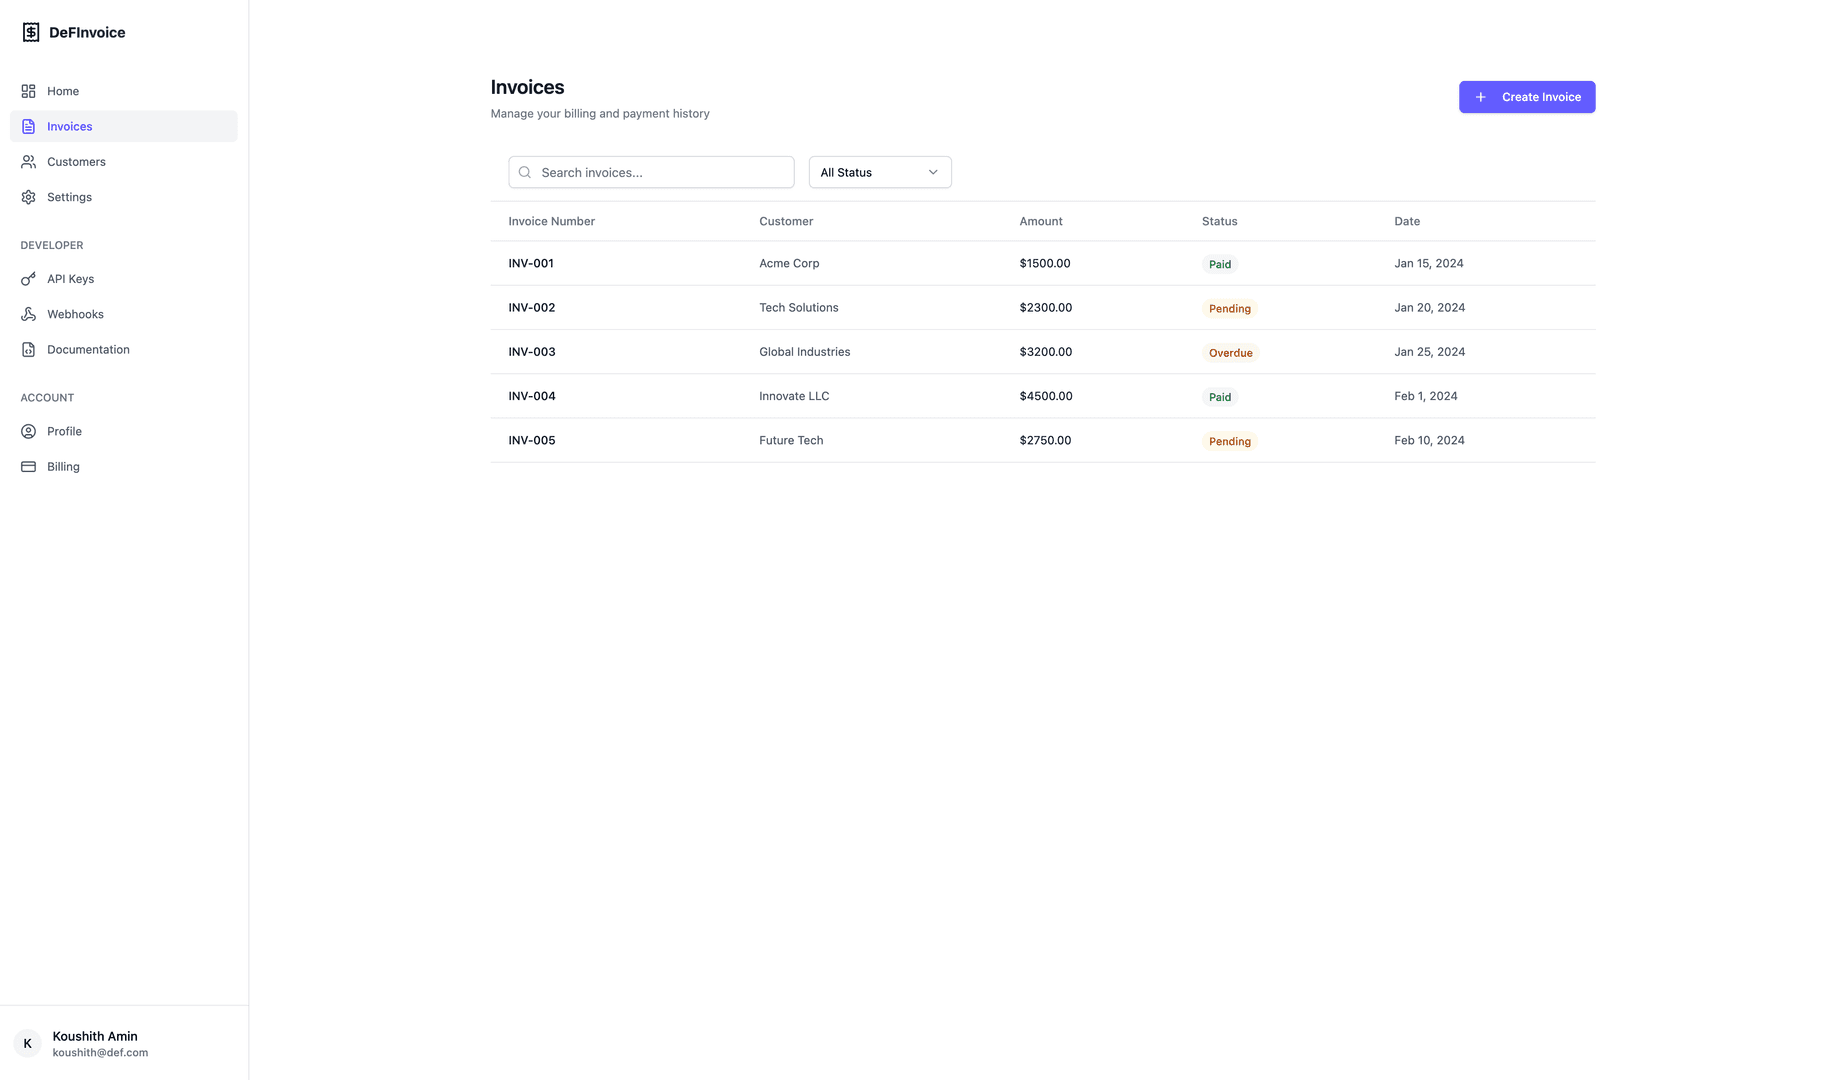
Task: Click the Home grid icon in sidebar
Action: (x=28, y=91)
